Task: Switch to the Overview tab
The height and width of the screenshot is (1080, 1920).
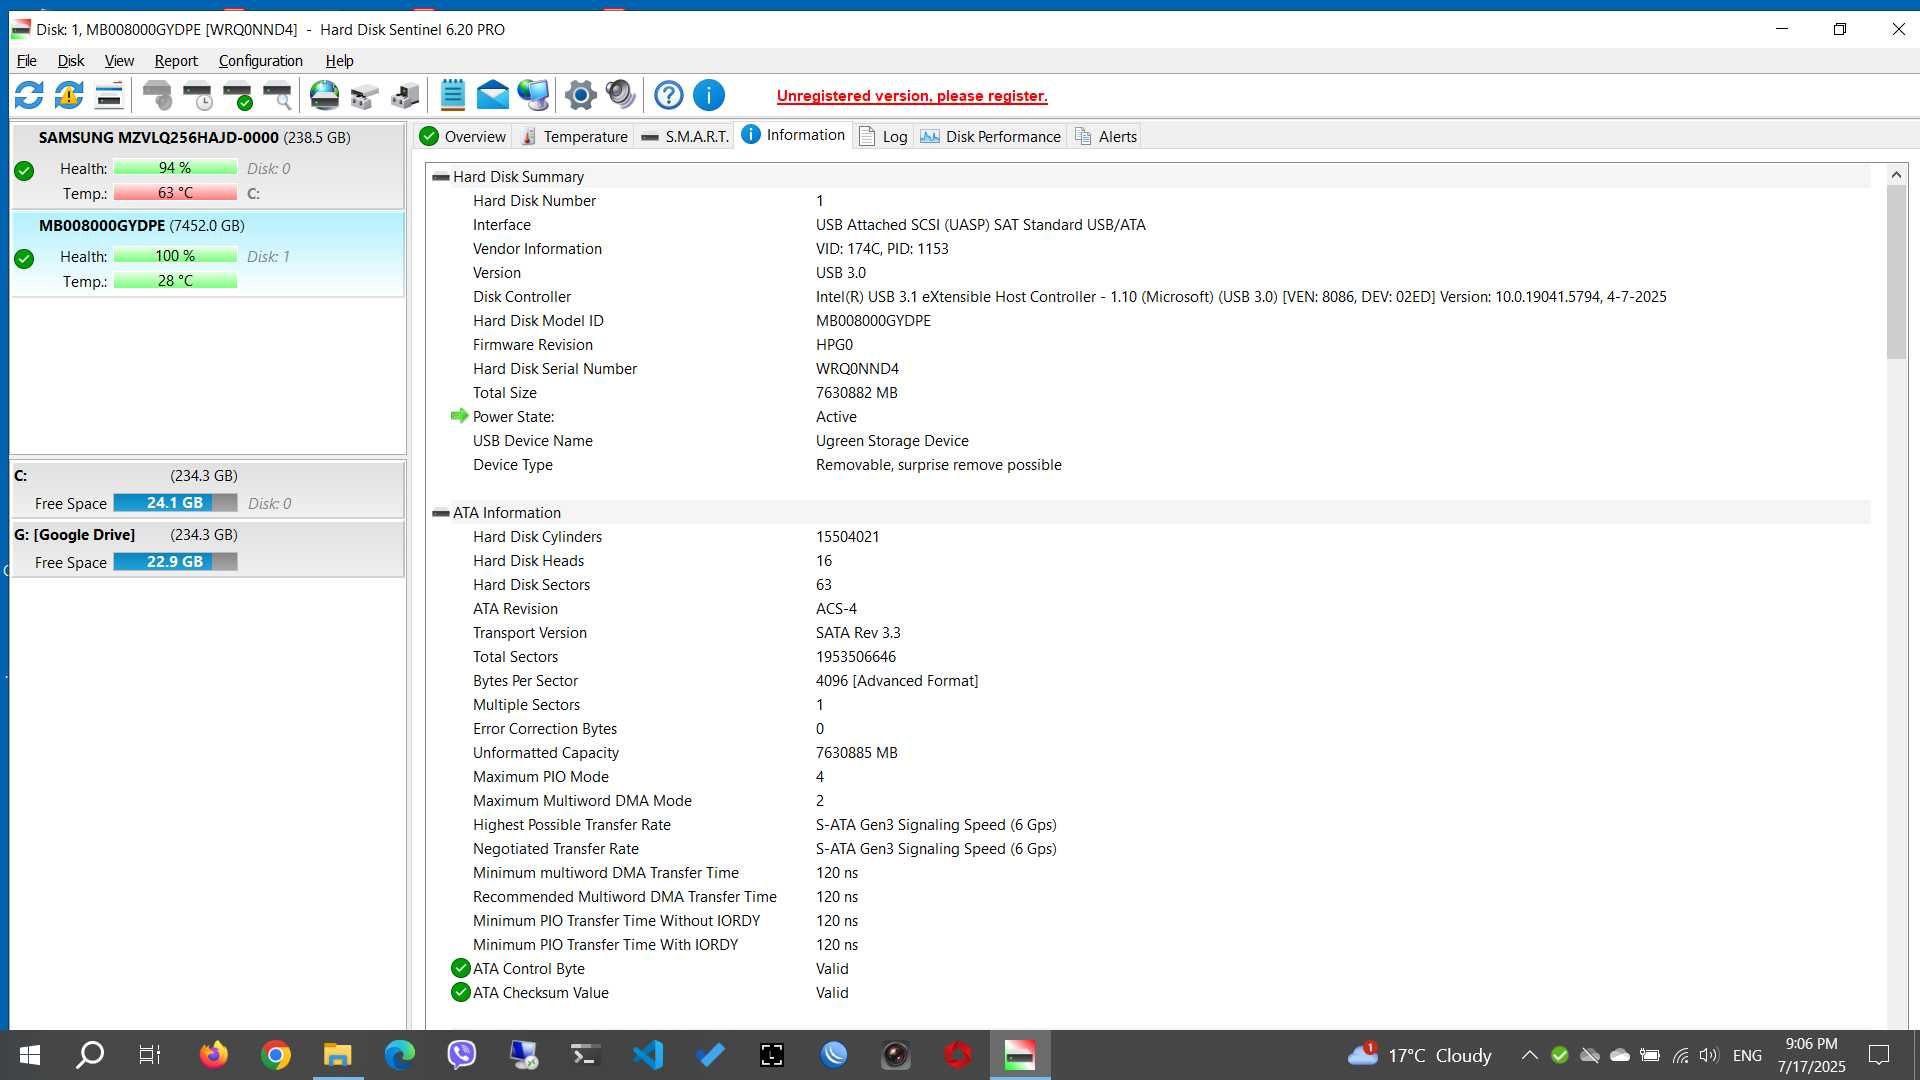Action: tap(463, 137)
